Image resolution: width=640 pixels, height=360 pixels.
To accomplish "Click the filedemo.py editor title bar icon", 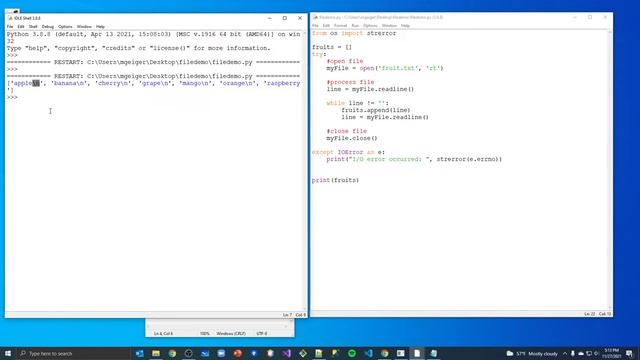I will 315,18.
